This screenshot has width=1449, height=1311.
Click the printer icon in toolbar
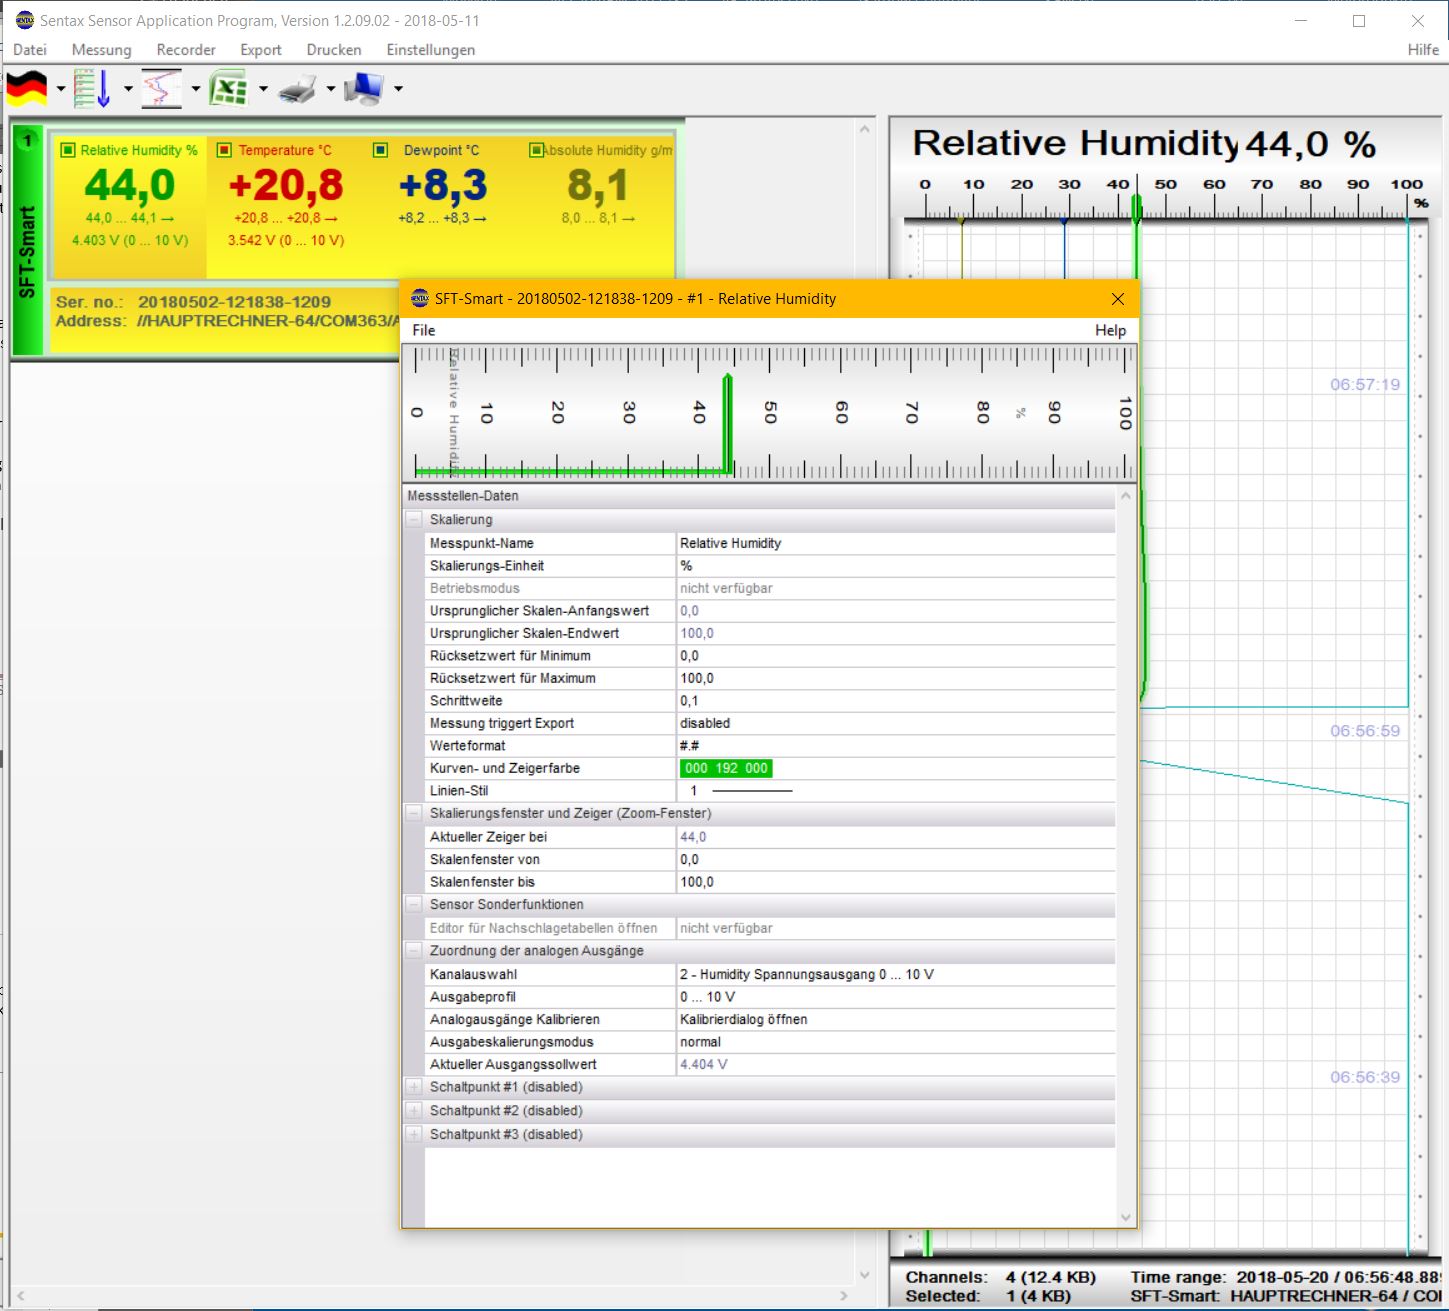click(x=295, y=88)
